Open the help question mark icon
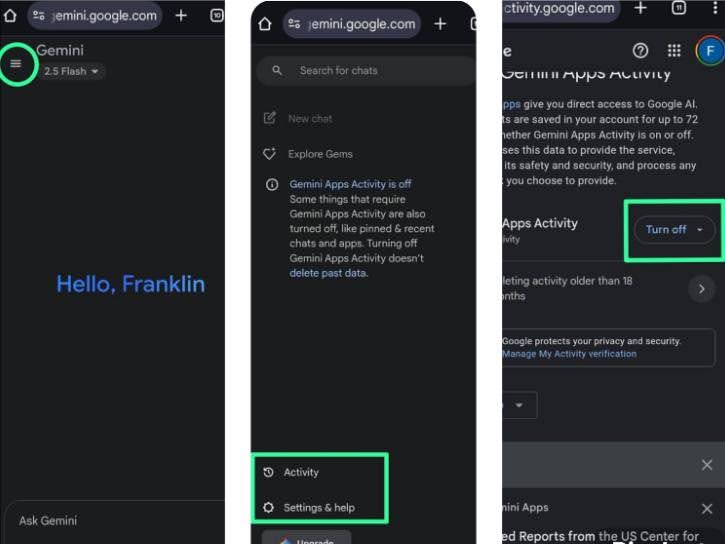The width and height of the screenshot is (725, 544). [x=640, y=50]
